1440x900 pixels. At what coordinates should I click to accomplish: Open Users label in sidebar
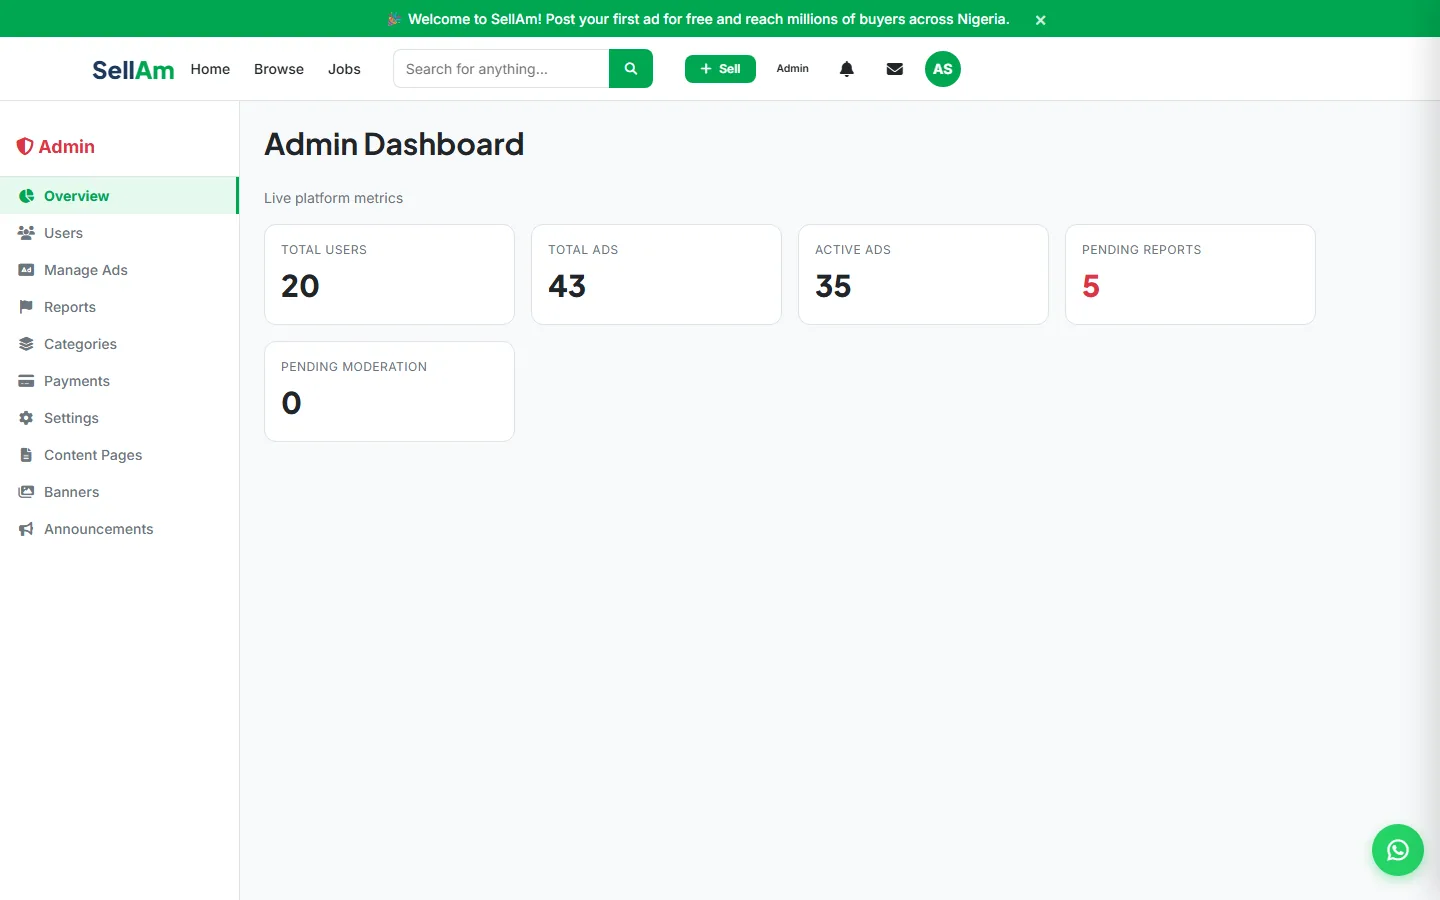63,233
